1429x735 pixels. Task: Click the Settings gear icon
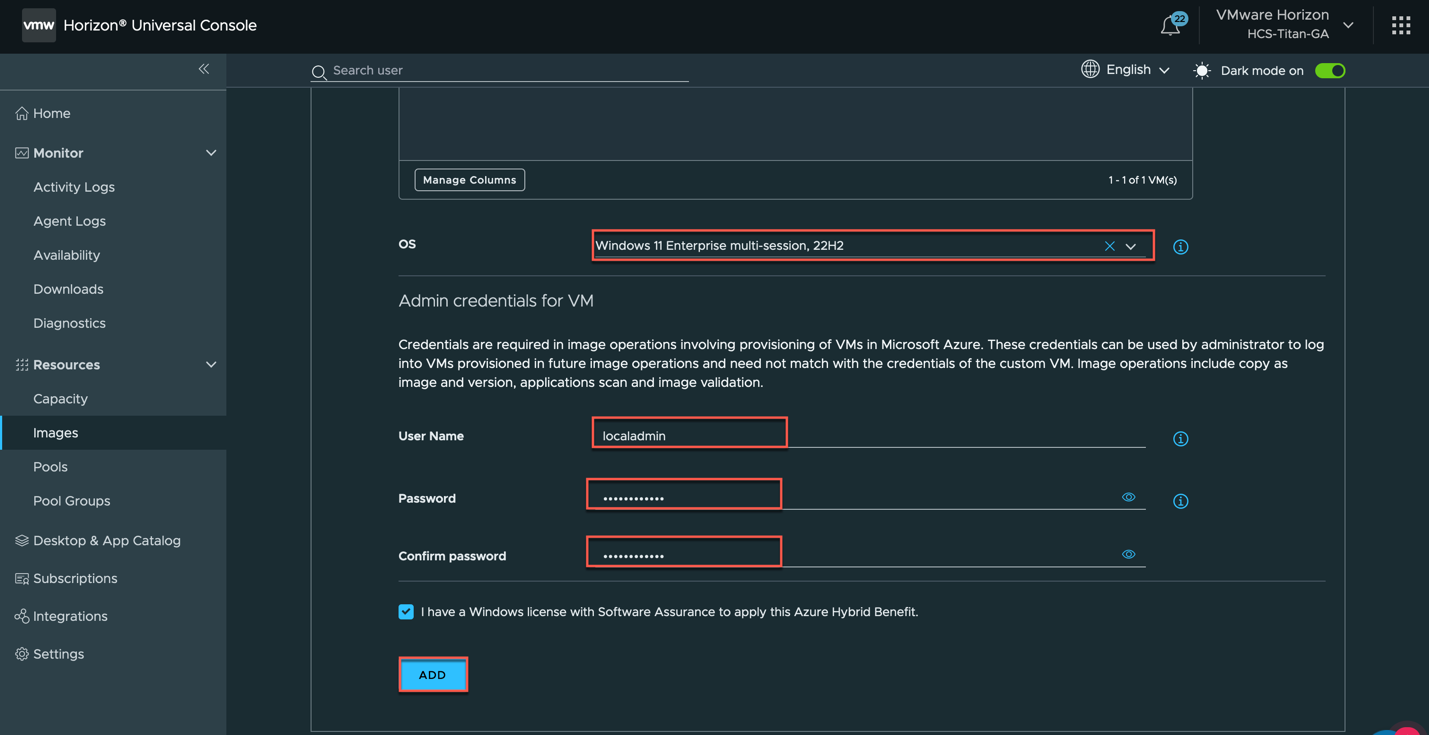coord(22,654)
